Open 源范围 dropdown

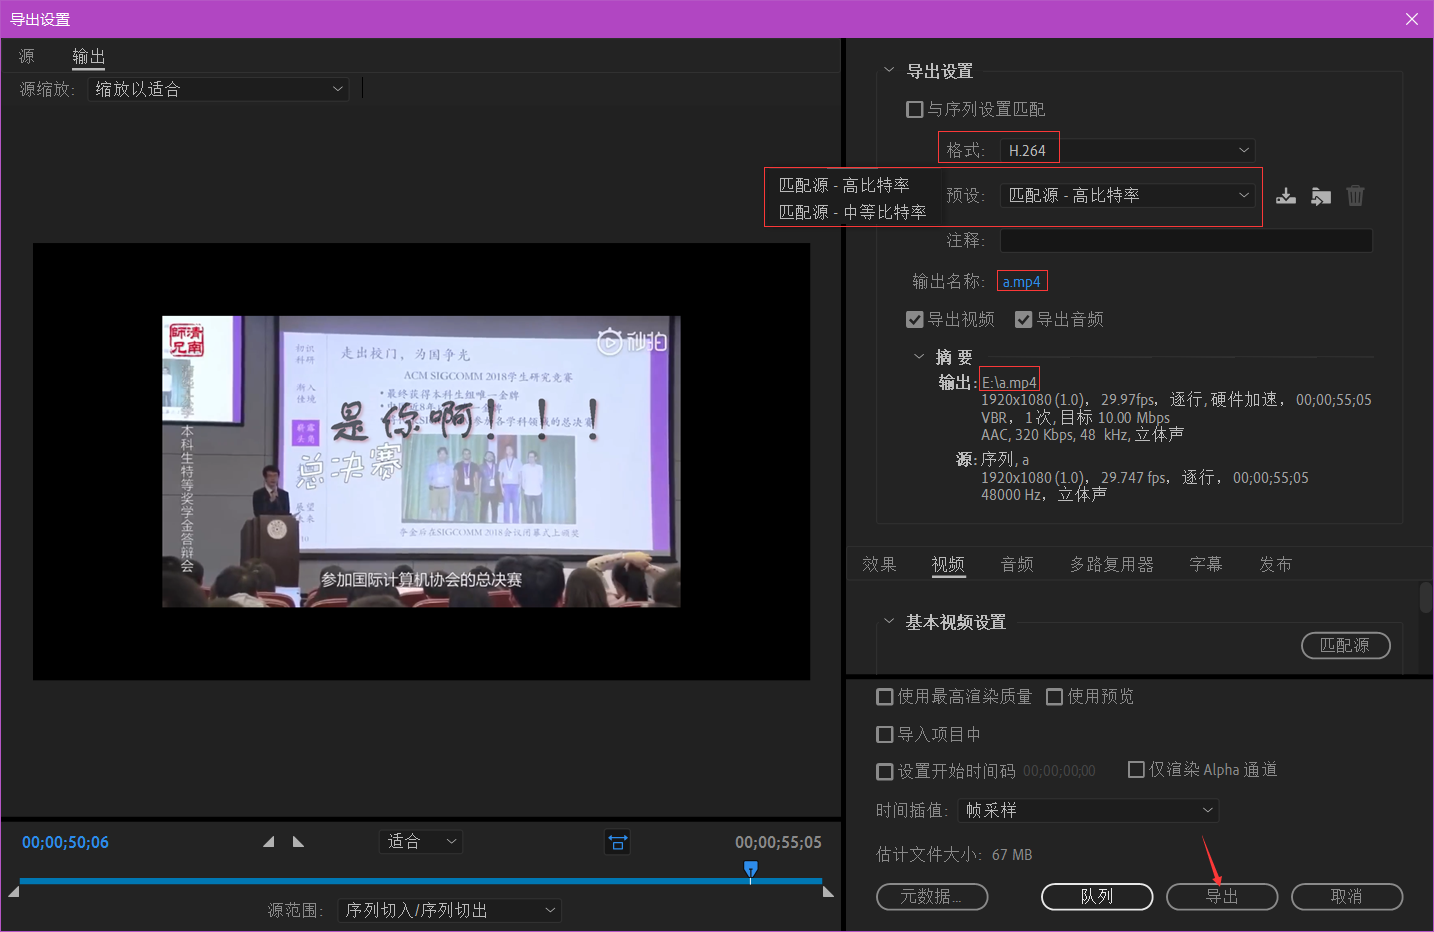449,910
